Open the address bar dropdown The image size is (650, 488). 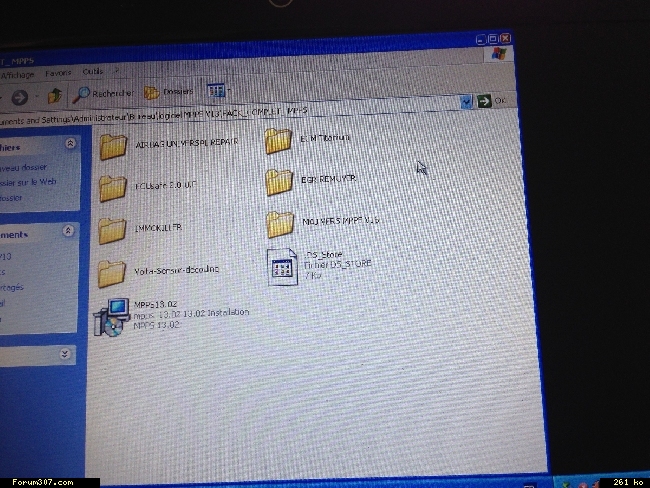coord(466,101)
